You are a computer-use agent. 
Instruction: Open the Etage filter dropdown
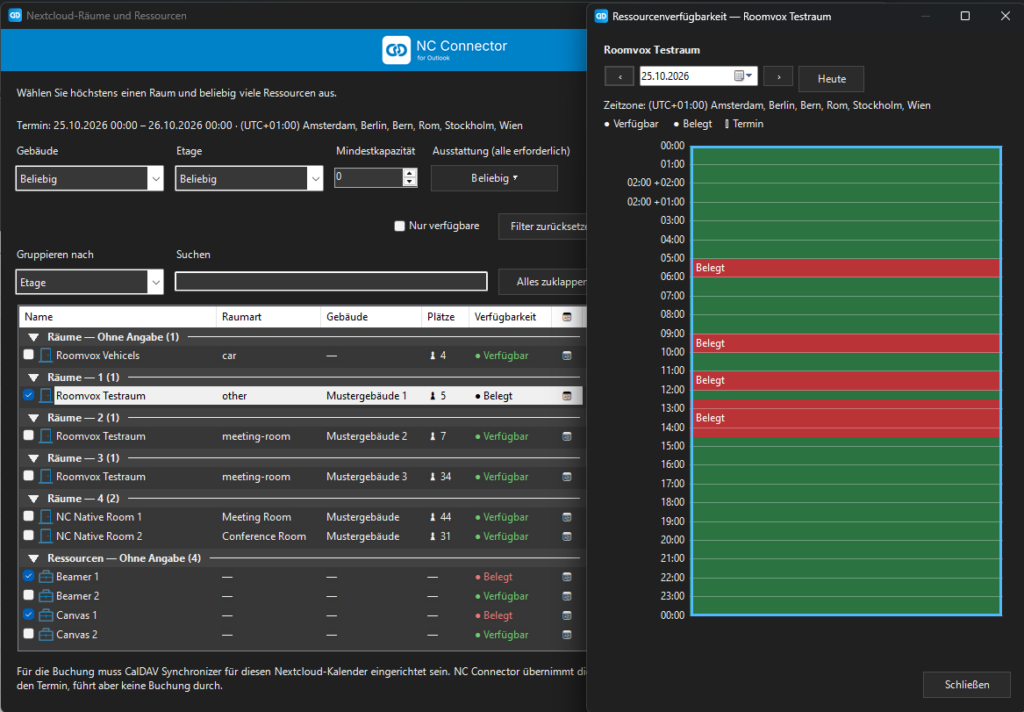pos(249,178)
